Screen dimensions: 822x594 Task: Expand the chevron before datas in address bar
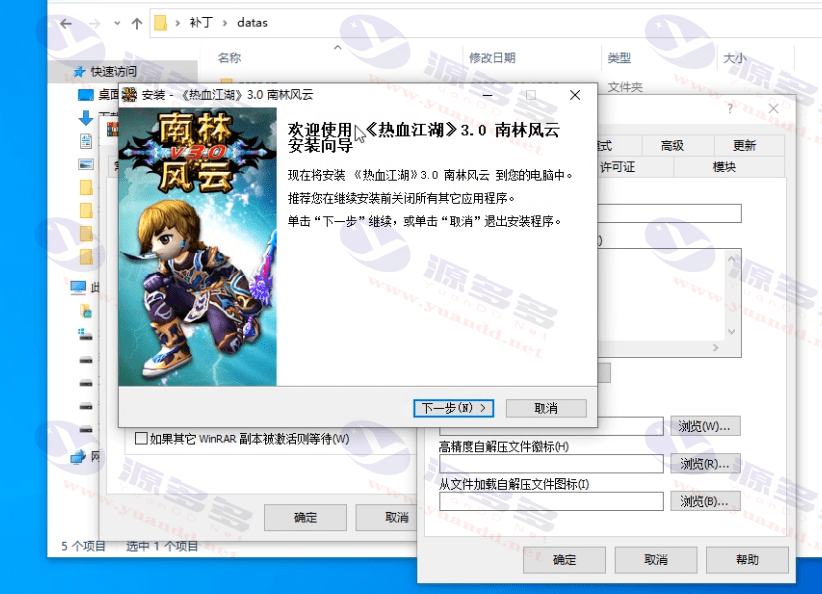tap(225, 23)
